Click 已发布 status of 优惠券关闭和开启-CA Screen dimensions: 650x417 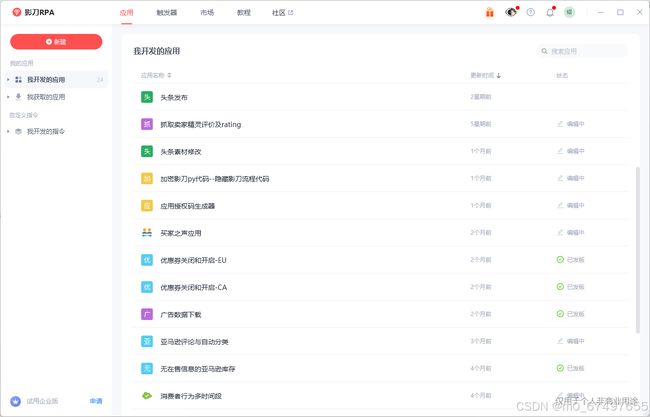point(570,287)
